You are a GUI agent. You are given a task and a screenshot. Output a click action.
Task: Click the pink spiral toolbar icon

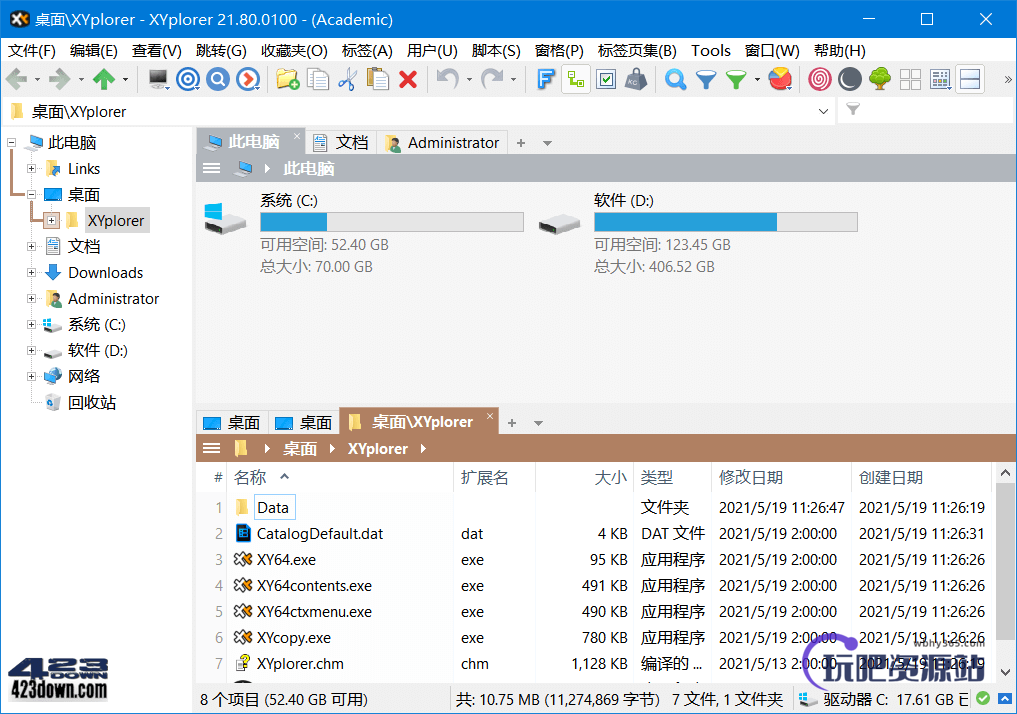pos(820,80)
